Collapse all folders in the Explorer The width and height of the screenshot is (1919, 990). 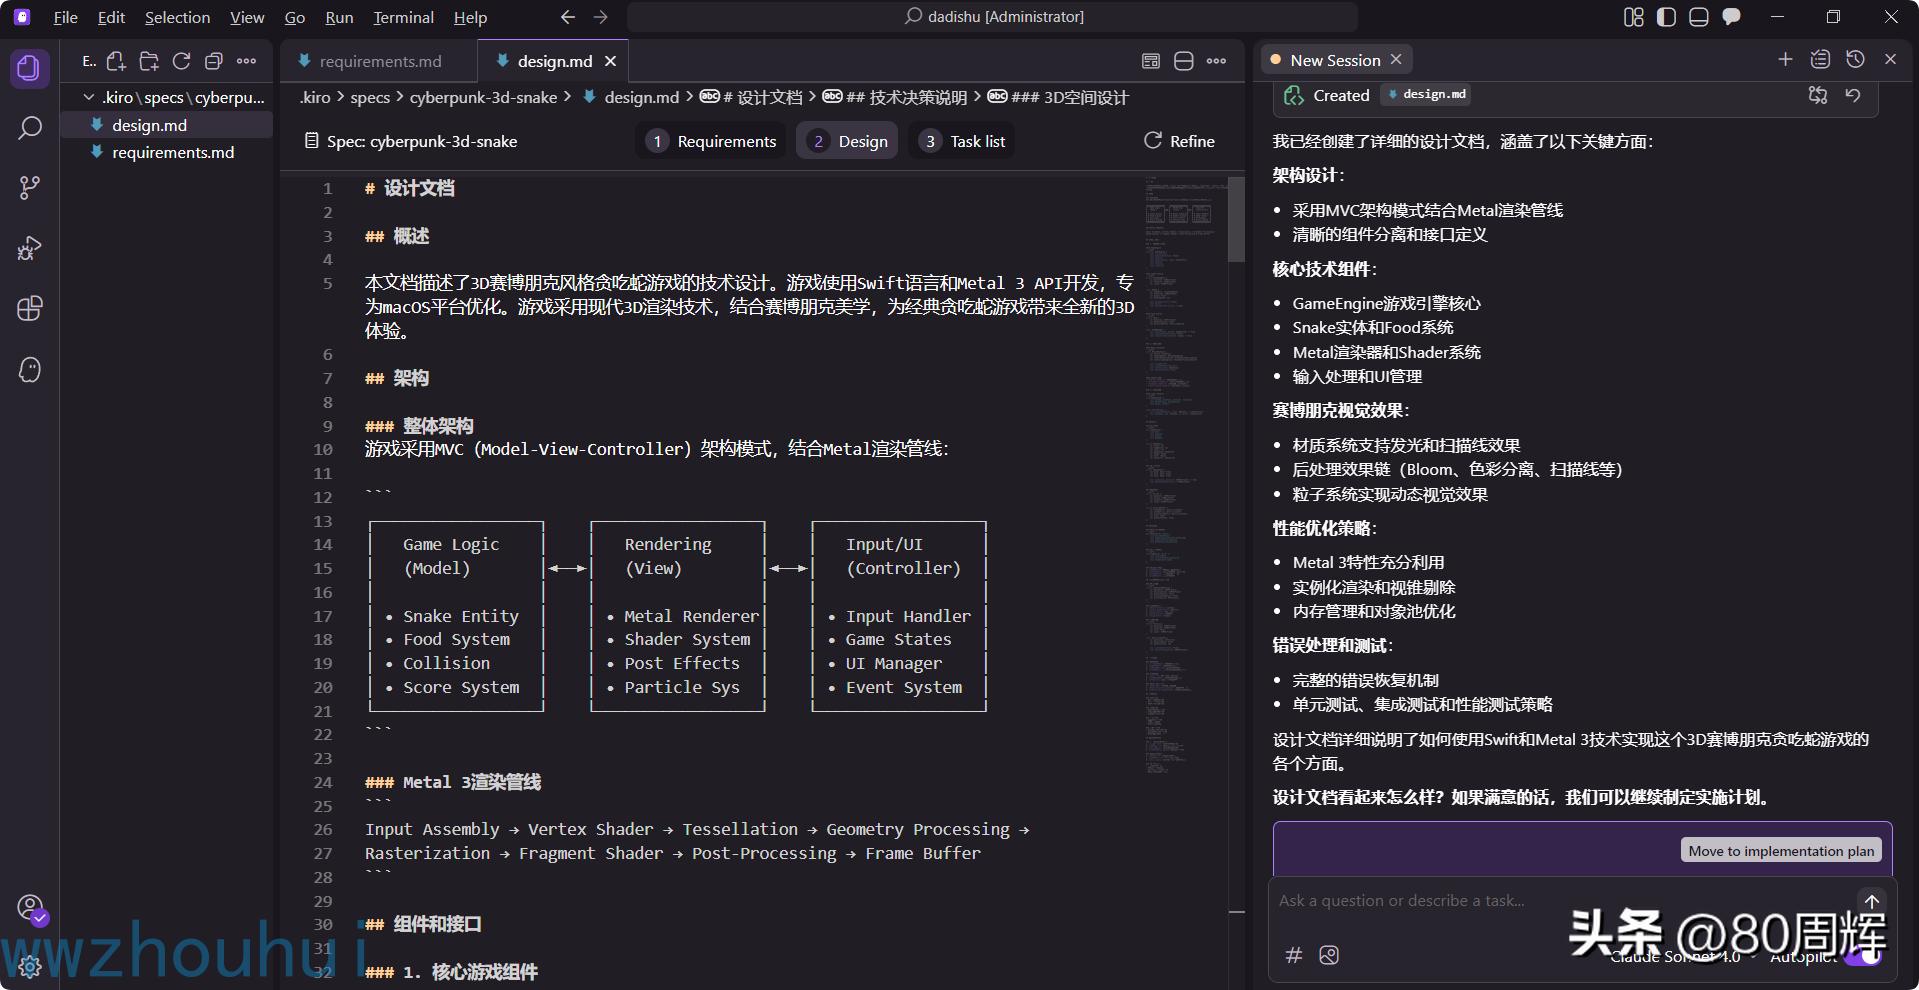[x=213, y=61]
